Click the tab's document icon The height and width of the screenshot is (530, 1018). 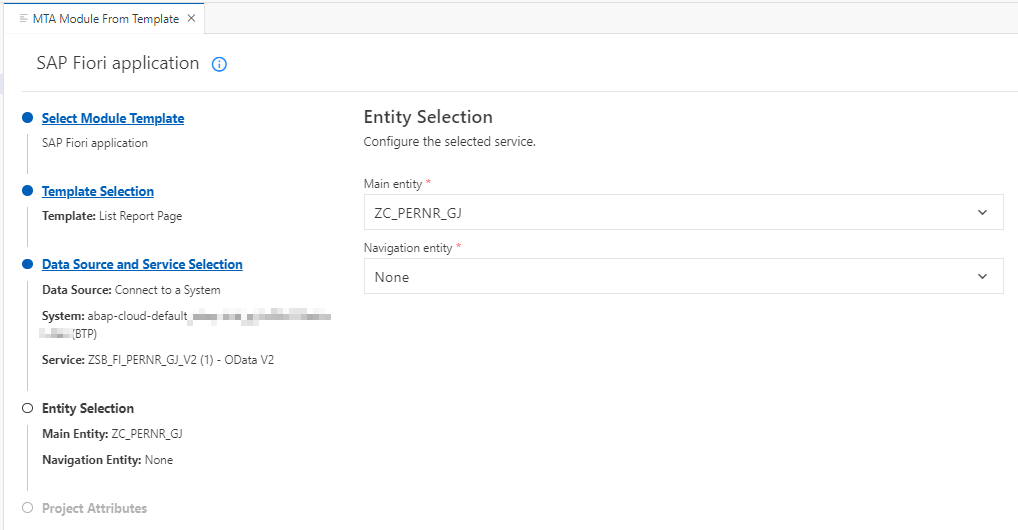[x=23, y=19]
